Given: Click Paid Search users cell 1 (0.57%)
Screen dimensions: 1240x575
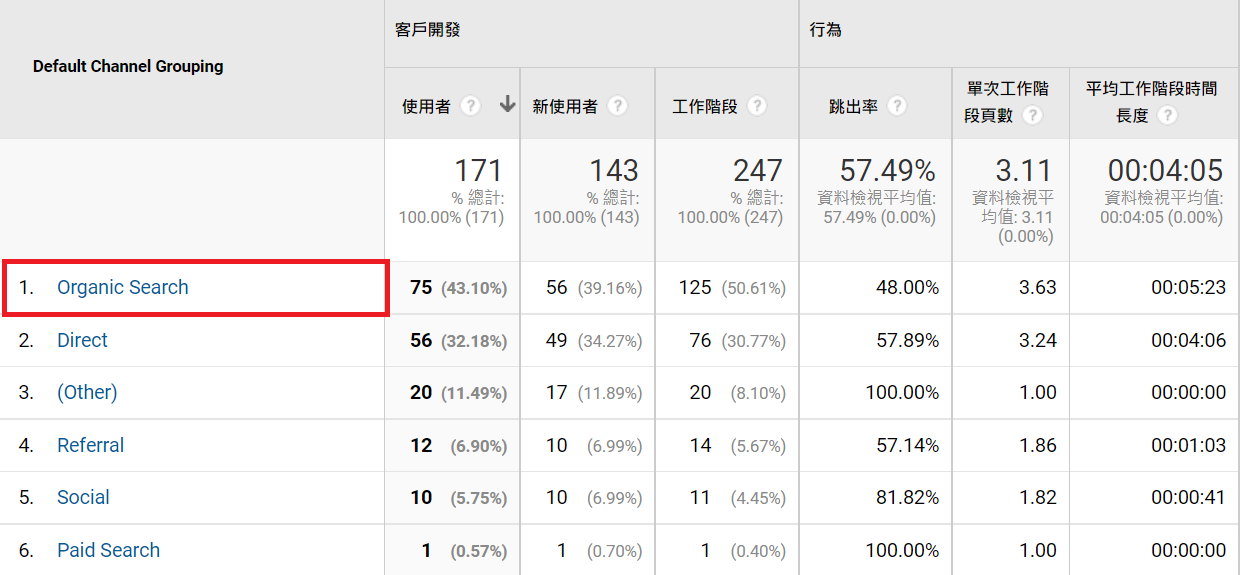Looking at the screenshot, I should (464, 550).
